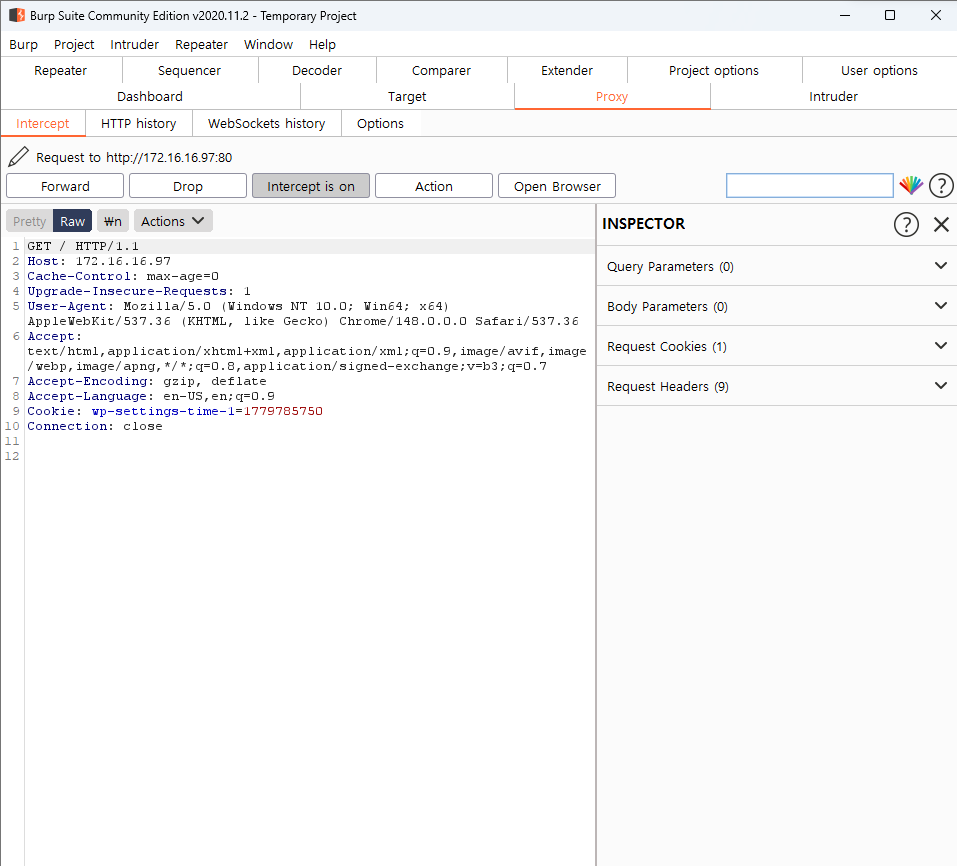957x866 pixels.
Task: Minimize the Burp Suite window
Action: (x=845, y=15)
